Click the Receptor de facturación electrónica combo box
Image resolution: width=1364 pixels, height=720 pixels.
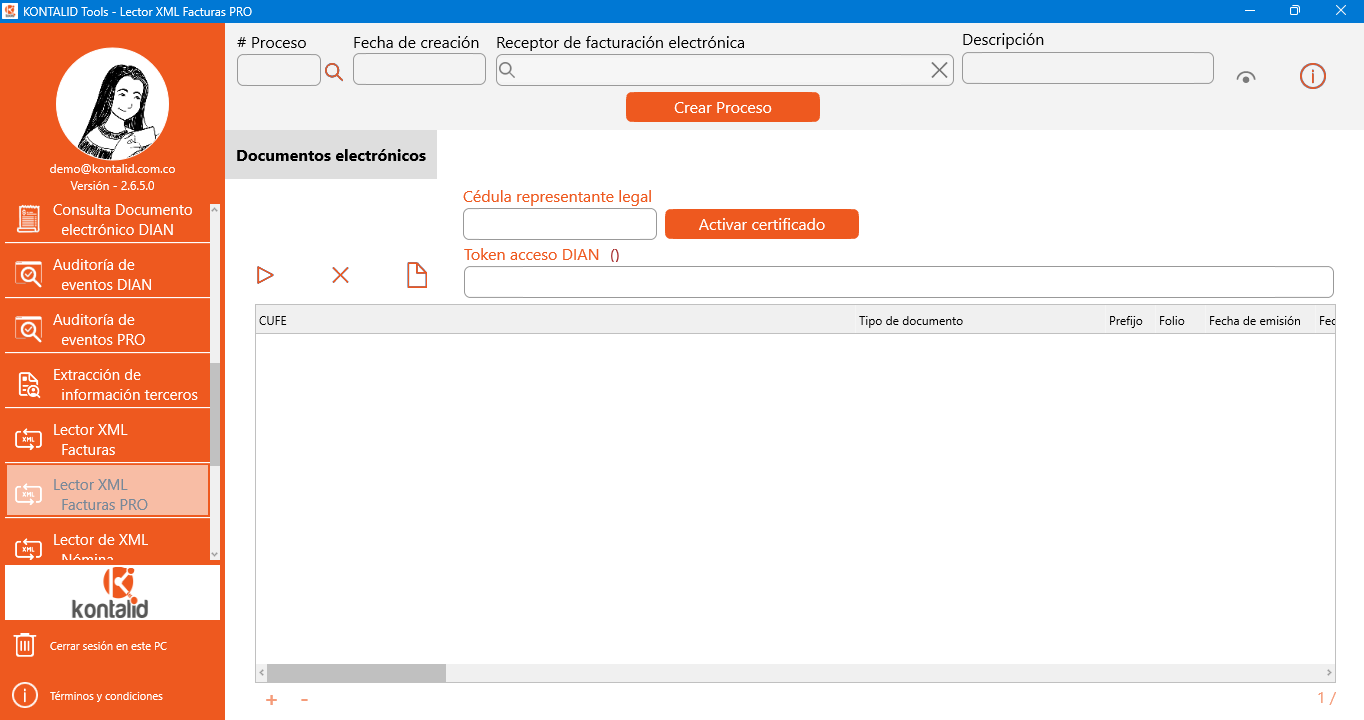click(725, 70)
